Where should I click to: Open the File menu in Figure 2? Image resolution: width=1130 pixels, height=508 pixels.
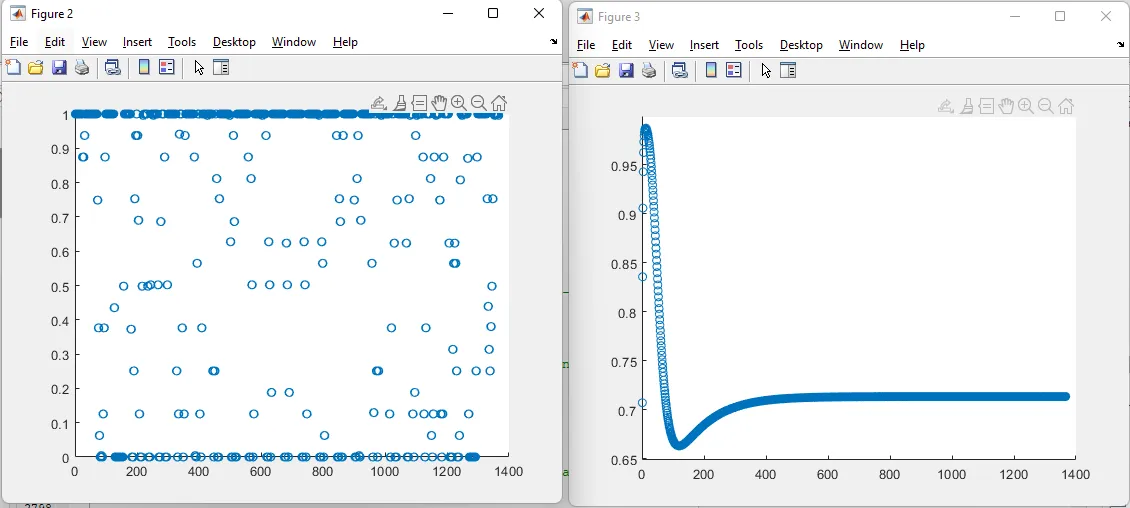[x=19, y=42]
